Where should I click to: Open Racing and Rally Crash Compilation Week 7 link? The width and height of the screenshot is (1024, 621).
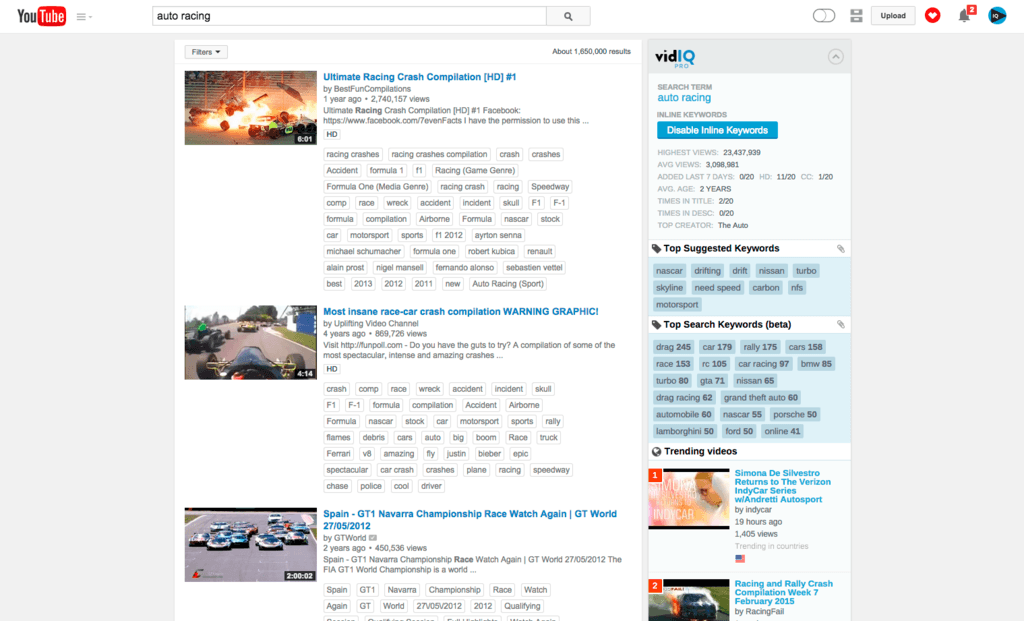784,592
